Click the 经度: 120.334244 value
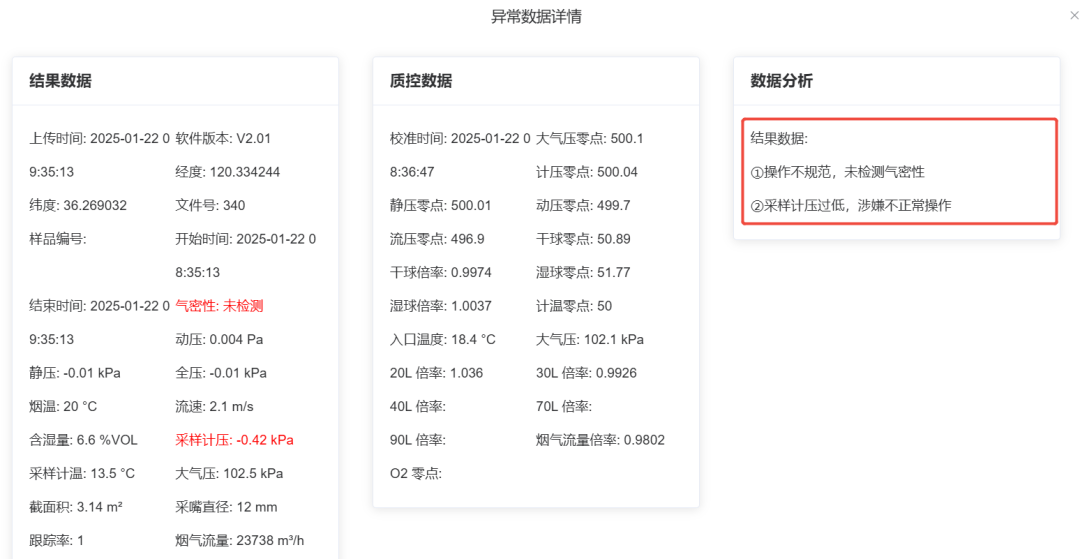 click(228, 172)
